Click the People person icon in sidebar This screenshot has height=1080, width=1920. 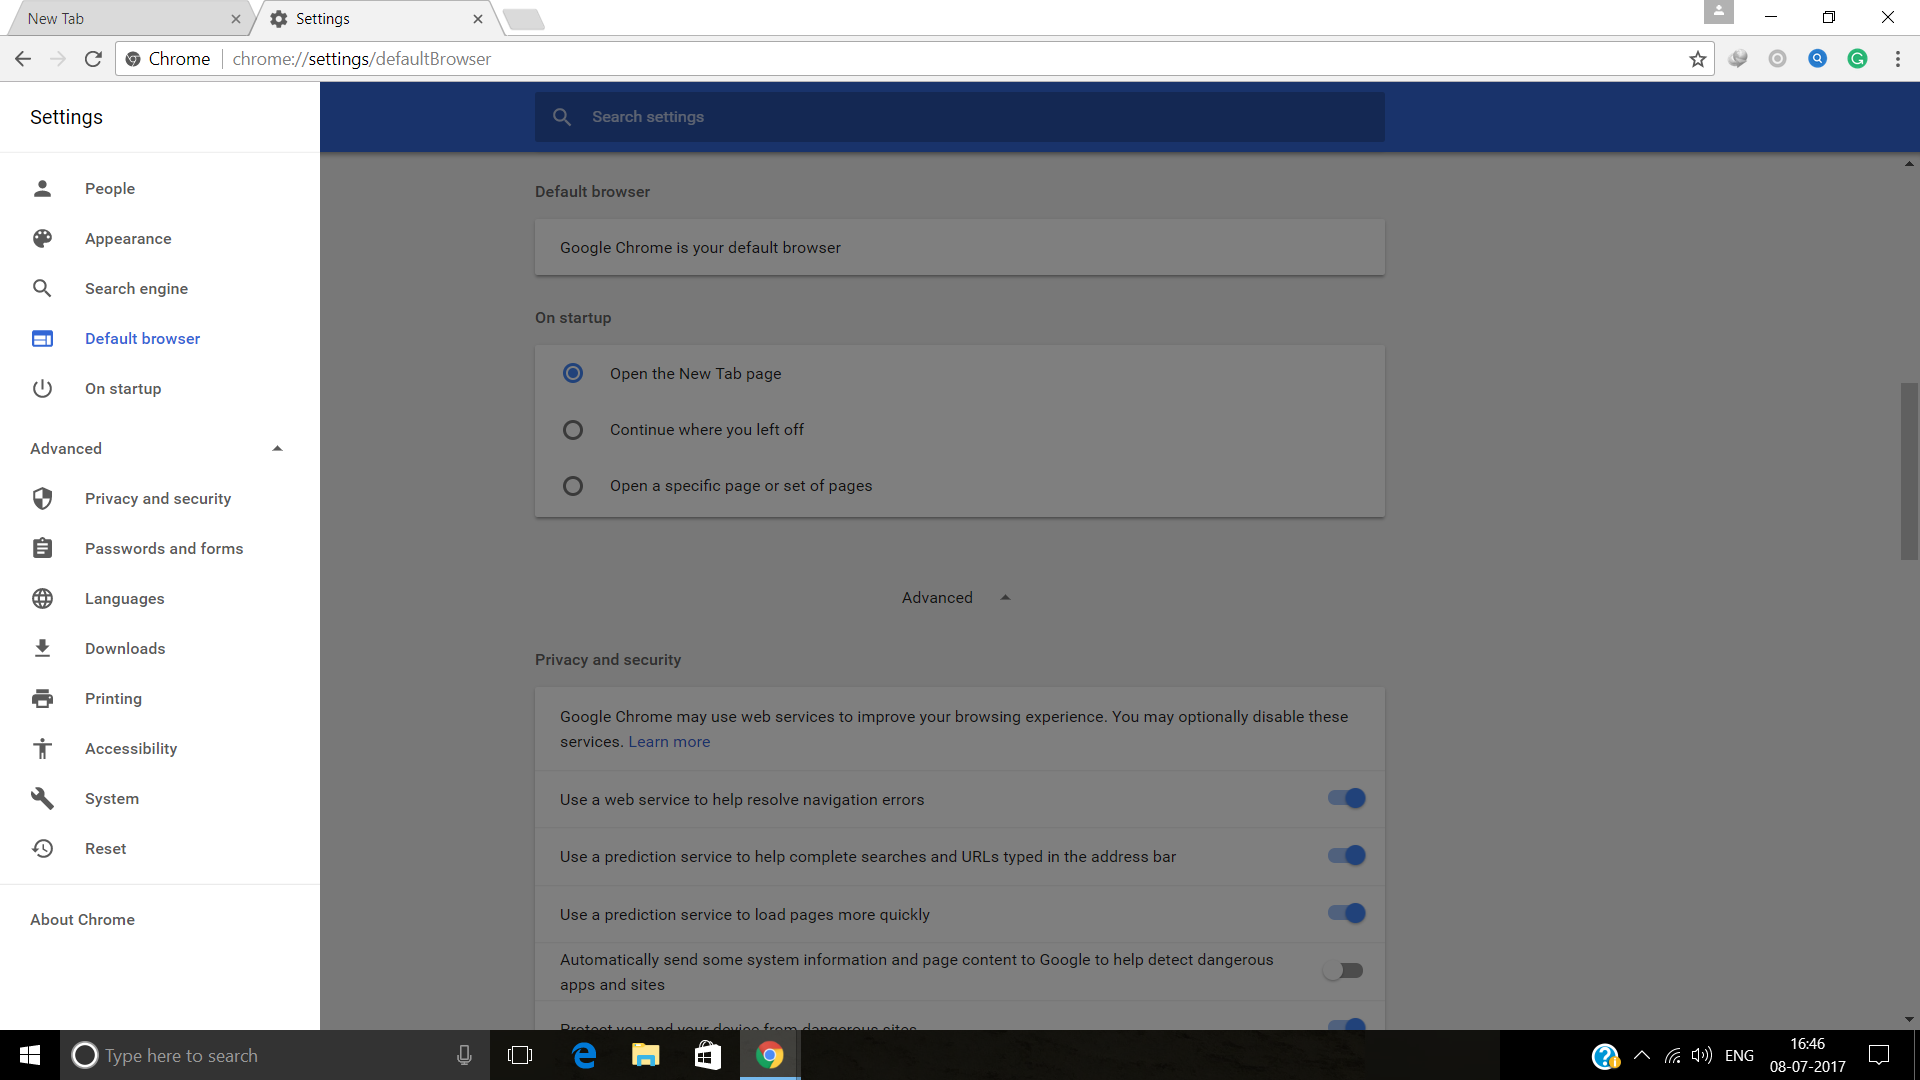click(42, 188)
